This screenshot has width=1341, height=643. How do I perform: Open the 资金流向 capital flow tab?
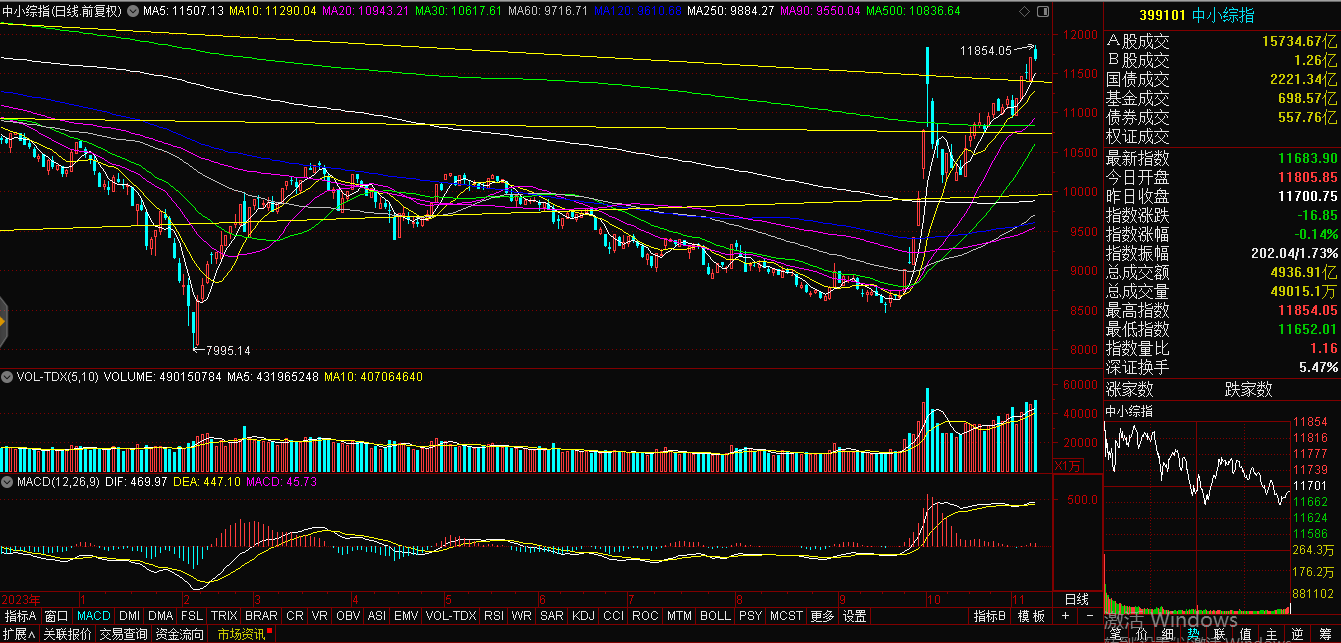click(180, 634)
